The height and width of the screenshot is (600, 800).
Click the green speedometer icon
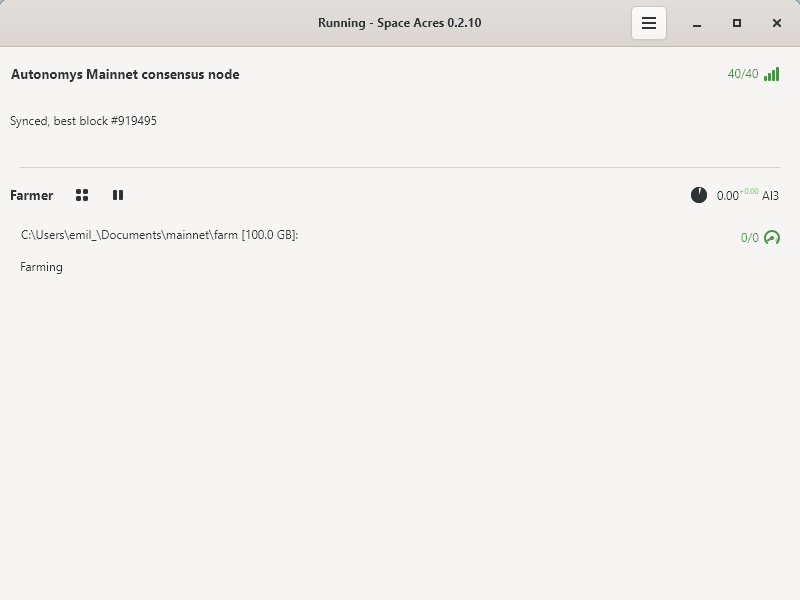[772, 238]
